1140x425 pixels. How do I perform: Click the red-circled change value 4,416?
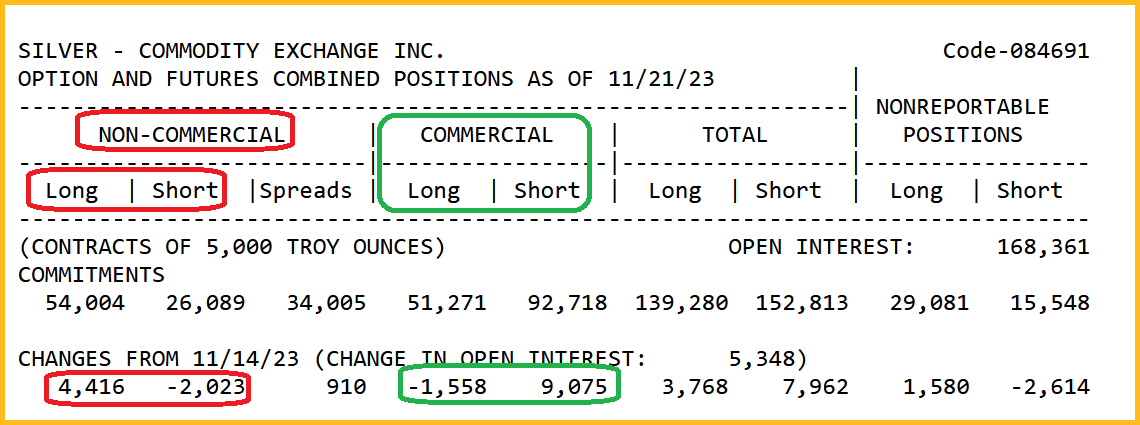(92, 387)
